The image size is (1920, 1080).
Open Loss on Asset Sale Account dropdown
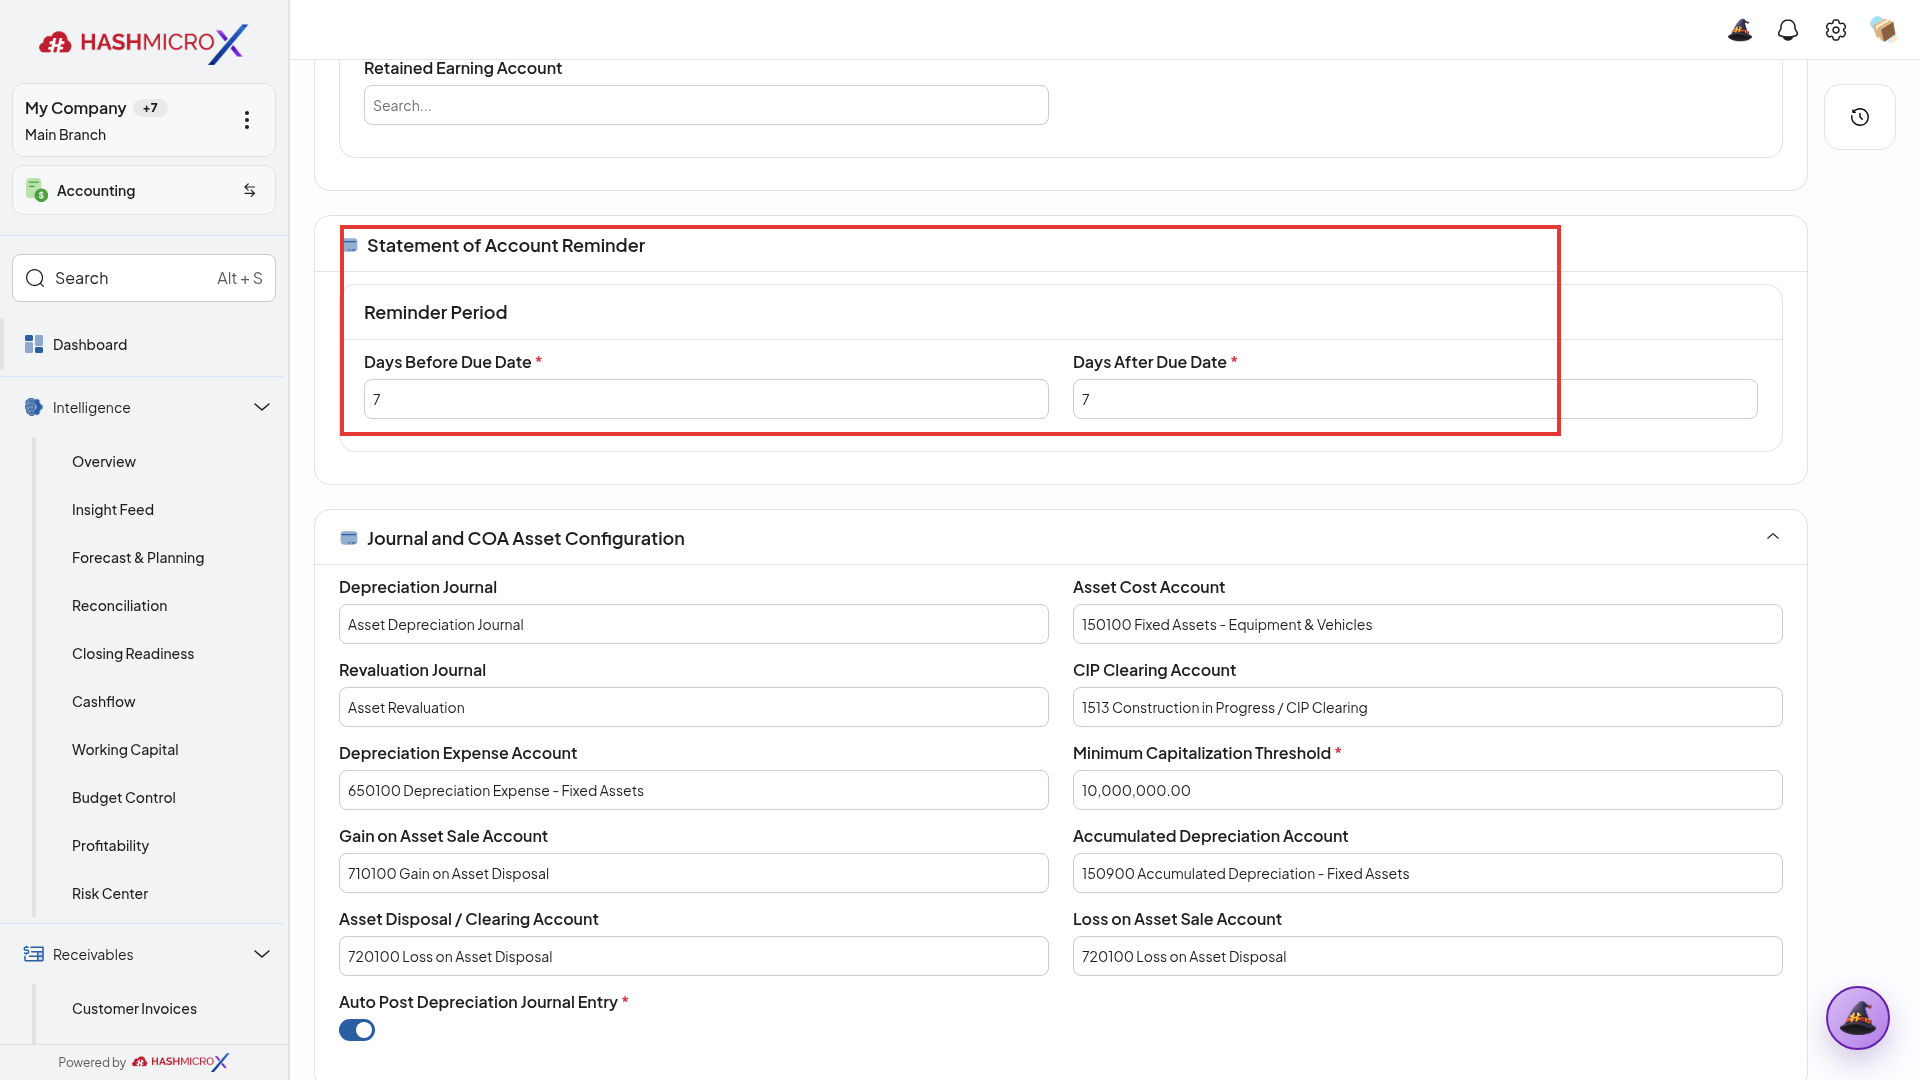(1428, 956)
